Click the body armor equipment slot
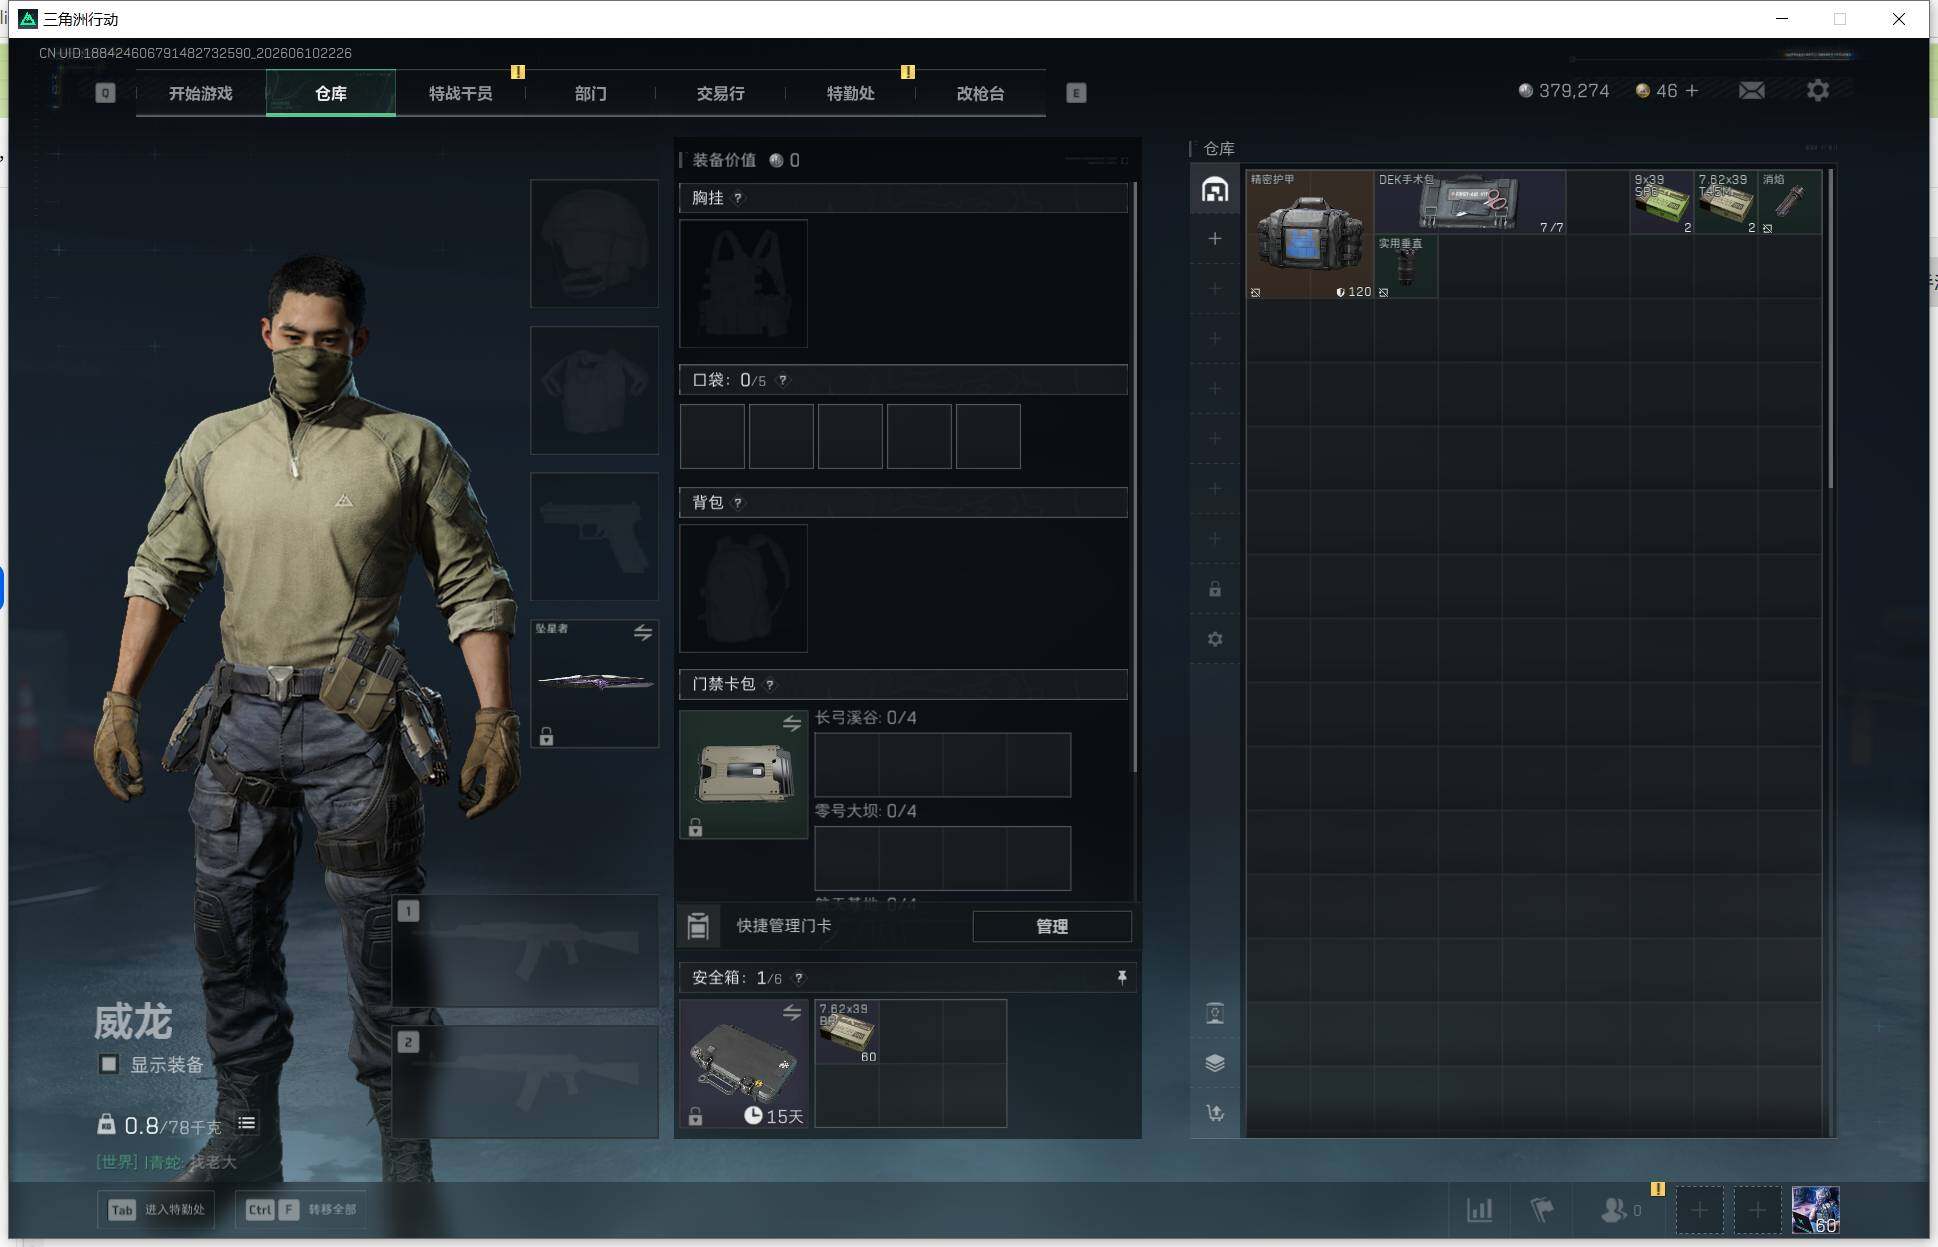This screenshot has width=1938, height=1247. [x=594, y=390]
